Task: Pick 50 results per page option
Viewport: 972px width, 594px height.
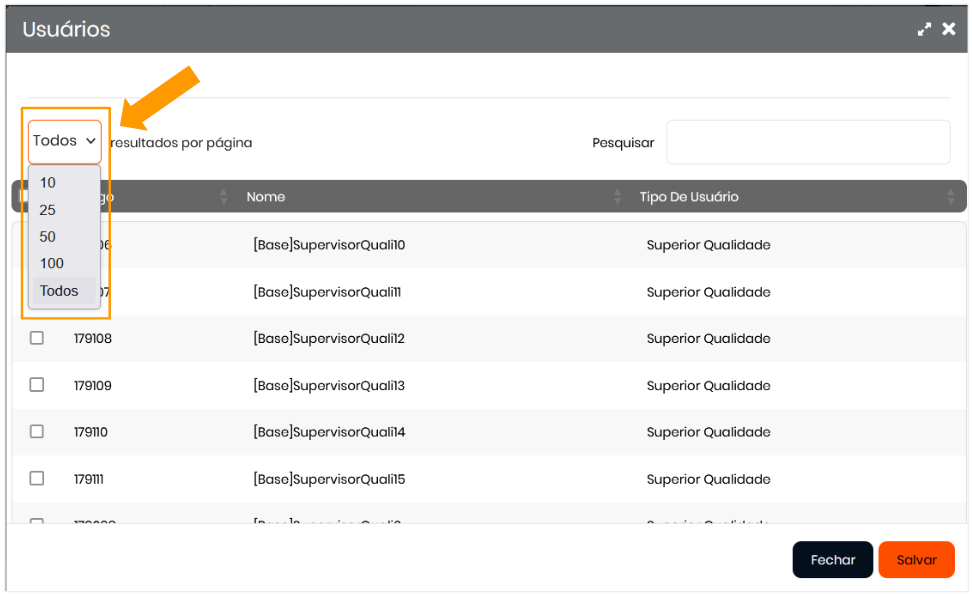Action: (x=48, y=237)
